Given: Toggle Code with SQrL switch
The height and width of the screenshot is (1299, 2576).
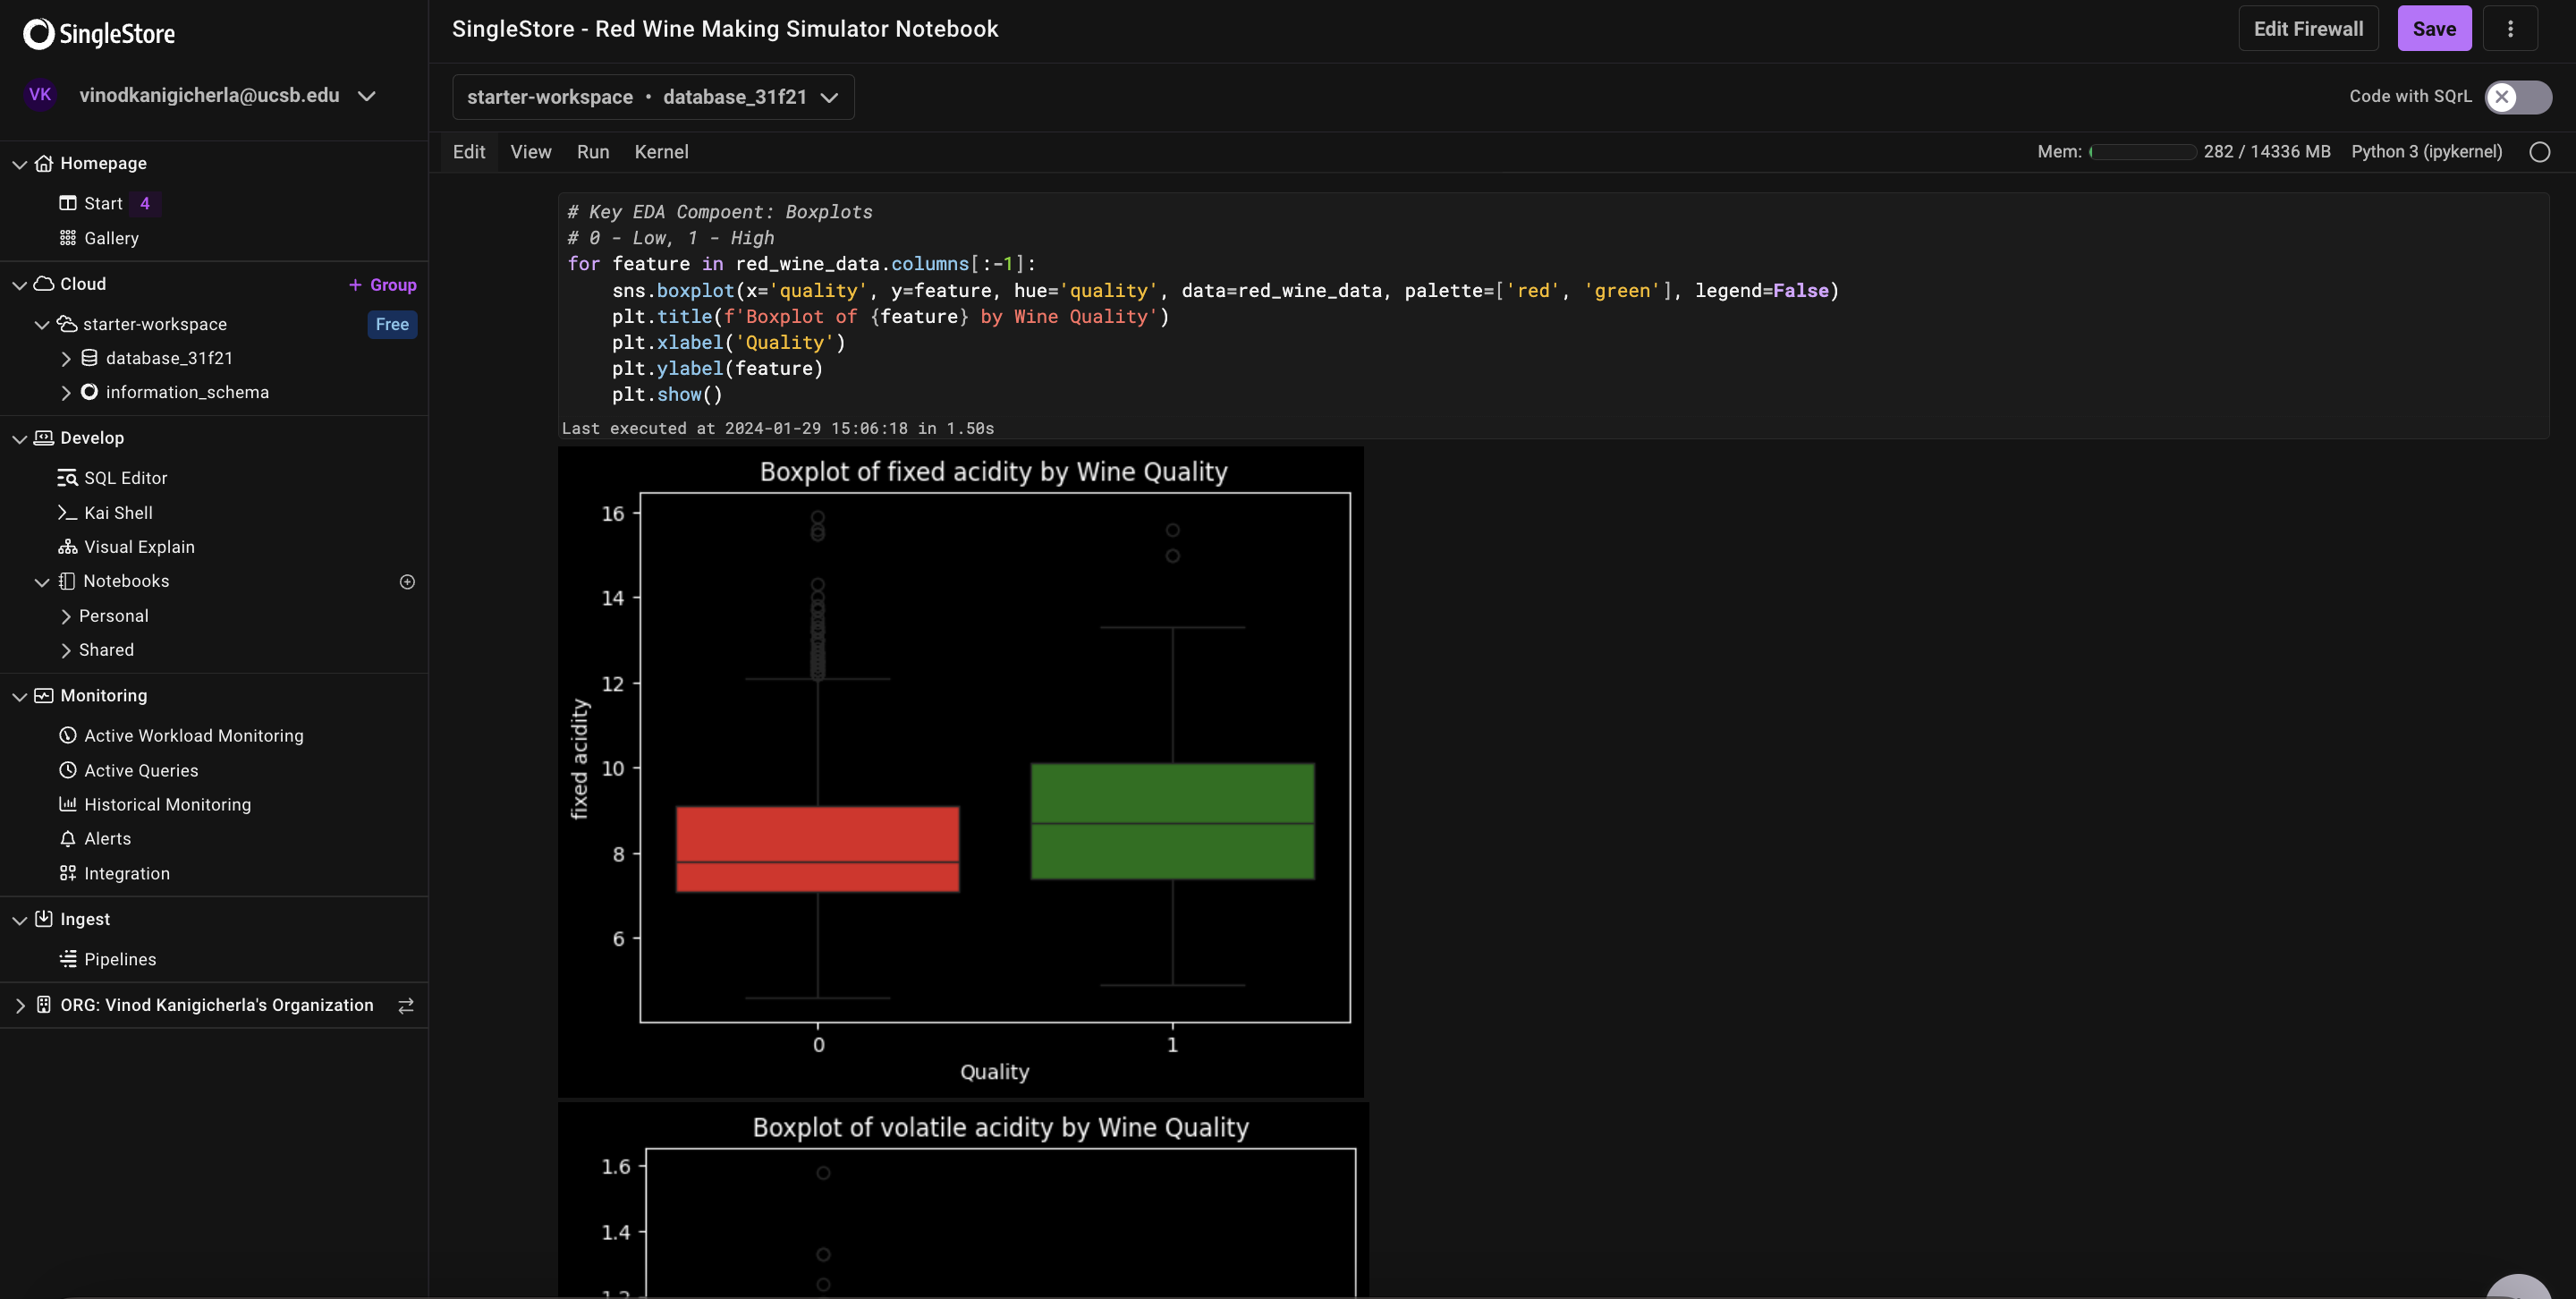Looking at the screenshot, I should [x=2517, y=97].
